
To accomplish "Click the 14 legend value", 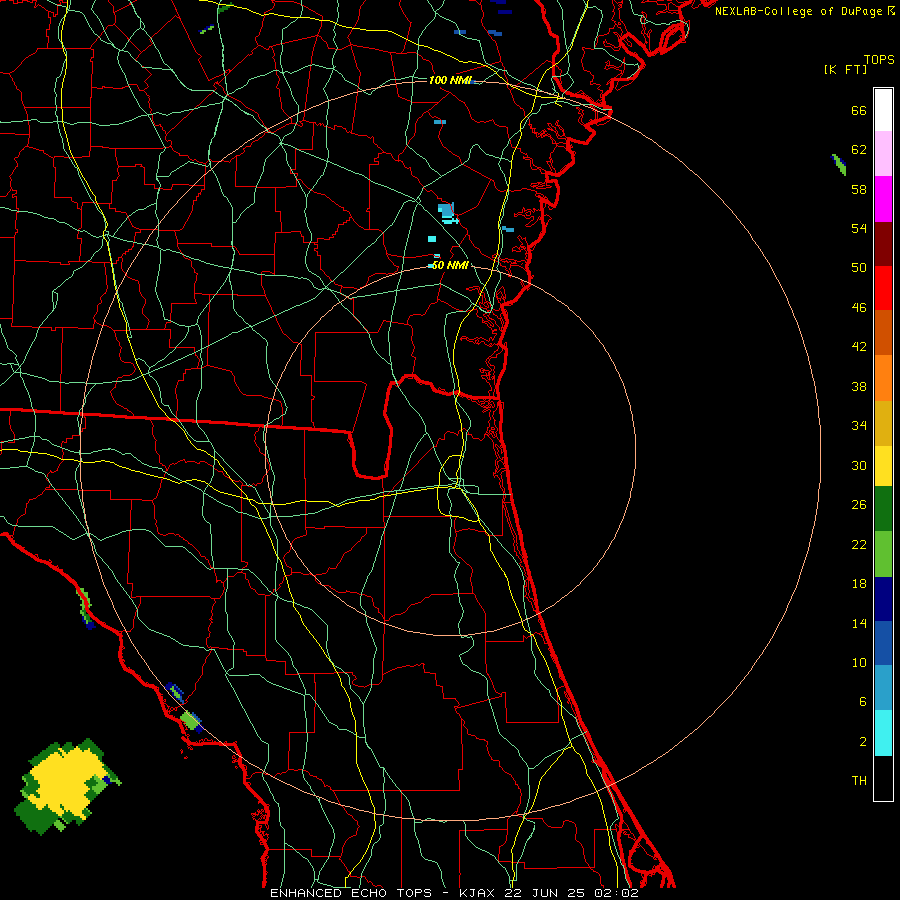I will coord(859,623).
